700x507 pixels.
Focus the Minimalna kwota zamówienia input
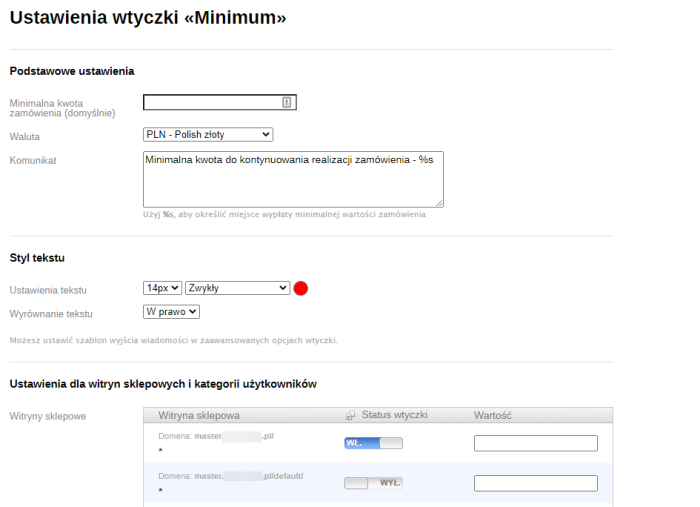click(x=212, y=102)
